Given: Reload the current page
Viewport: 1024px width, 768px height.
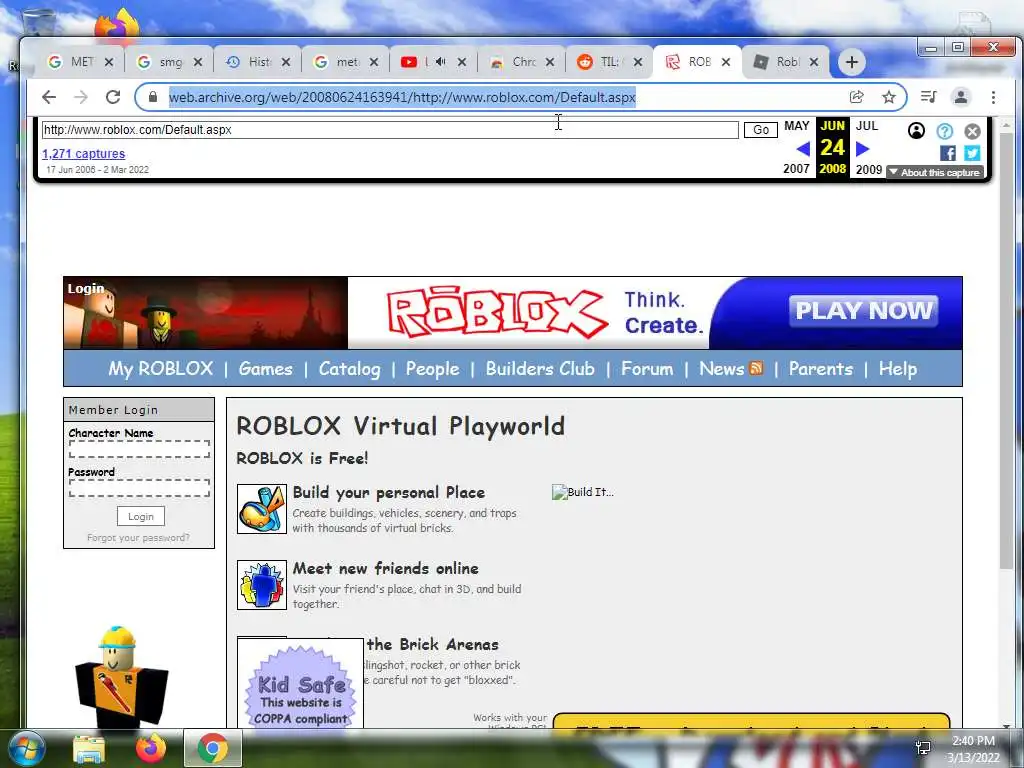Looking at the screenshot, I should tap(113, 97).
